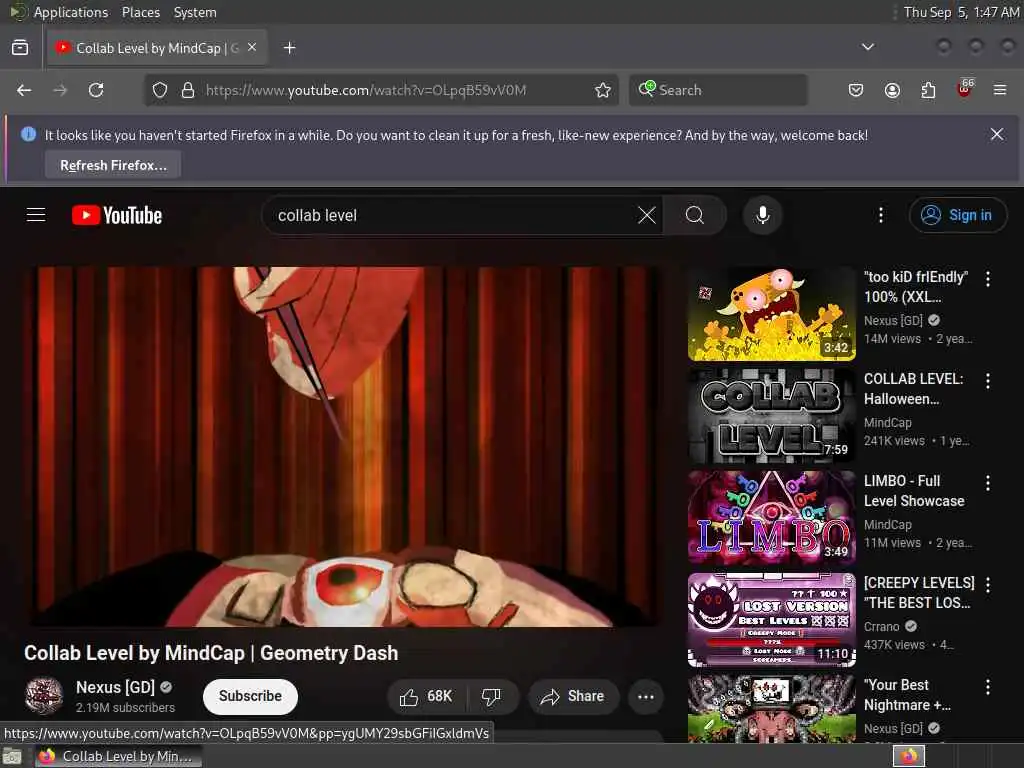Open CREEPY LEVELS lost version thumbnail
Viewport: 1024px width, 768px height.
pos(772,620)
